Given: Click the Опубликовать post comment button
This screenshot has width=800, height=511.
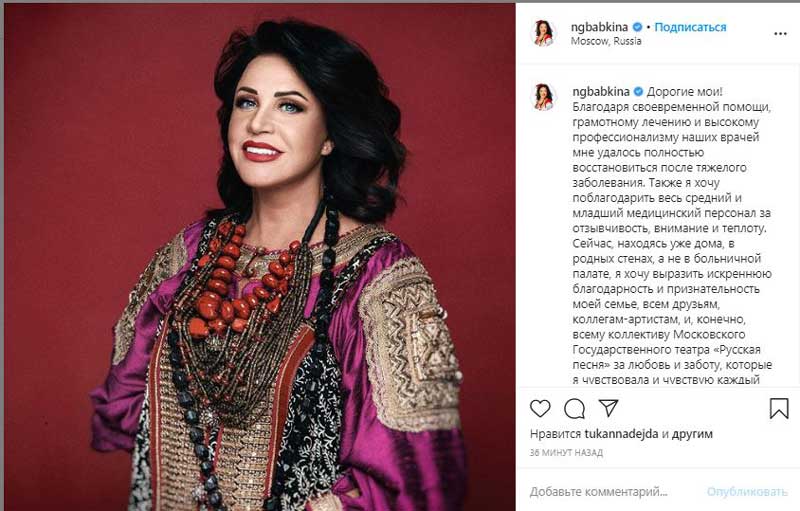Looking at the screenshot, I should coord(747,492).
